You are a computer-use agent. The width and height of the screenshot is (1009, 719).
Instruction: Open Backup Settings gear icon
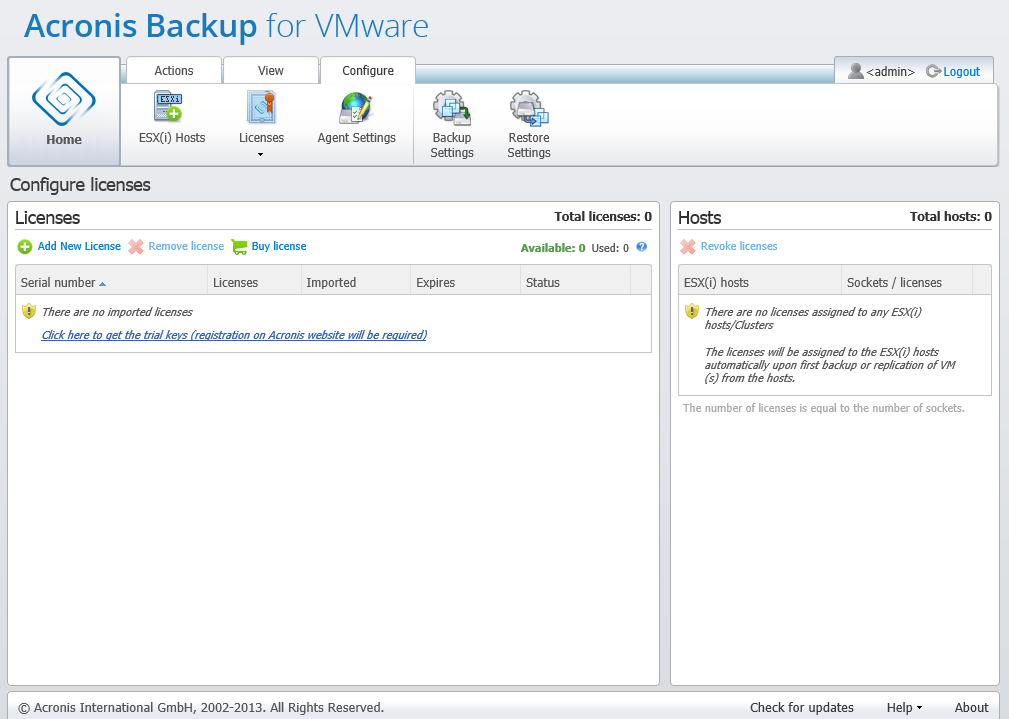click(x=452, y=107)
